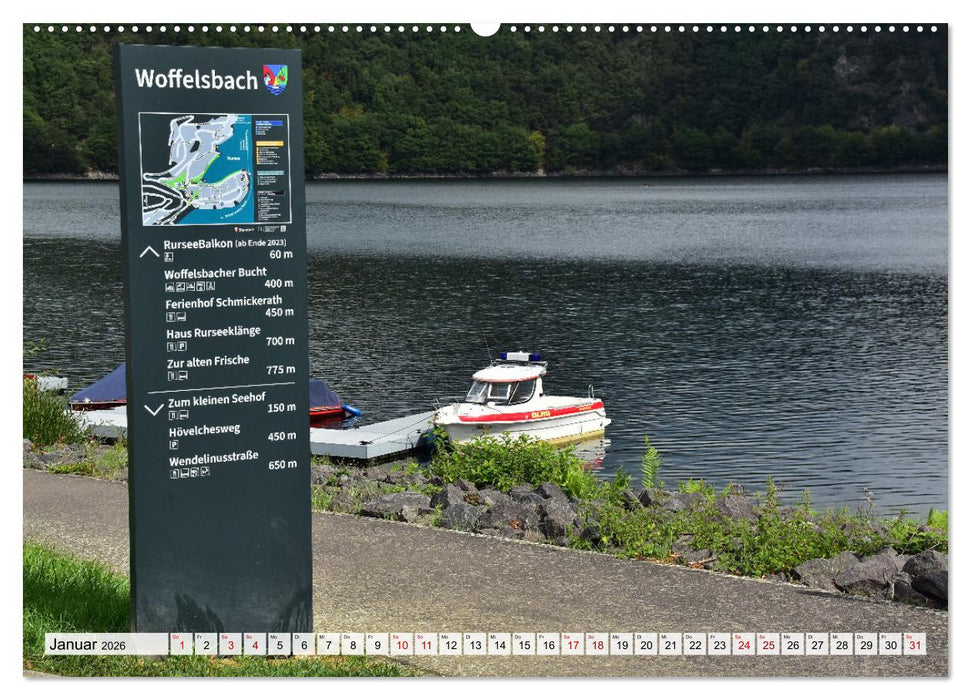Expand the upward chevron above RurseeBalkon

[150, 250]
